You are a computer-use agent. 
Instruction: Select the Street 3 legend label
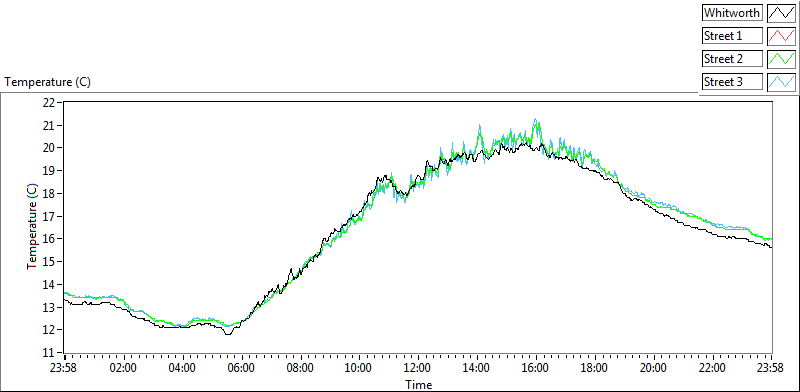(x=732, y=82)
